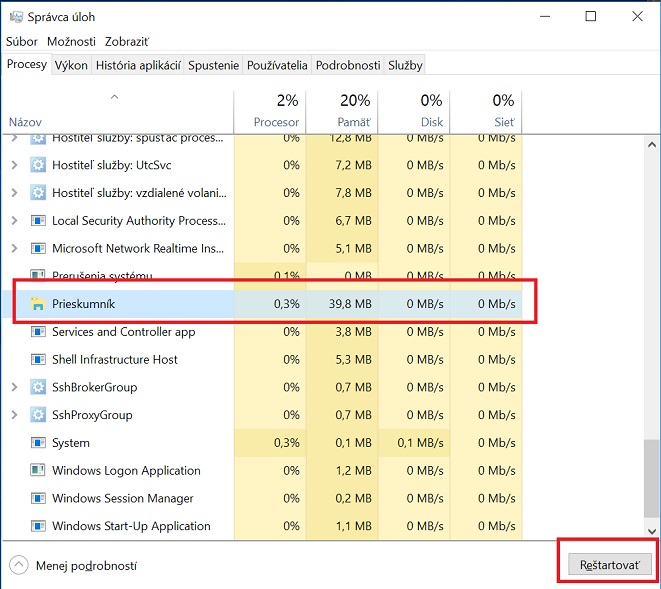Click the 5,3 MB memory value
The image size is (661, 589).
(x=353, y=360)
